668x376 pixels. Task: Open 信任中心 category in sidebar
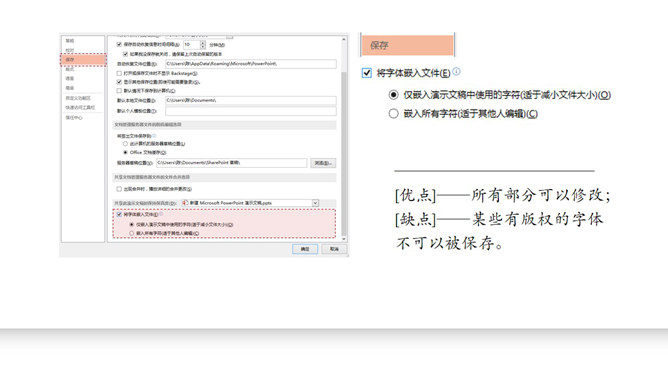[74, 118]
